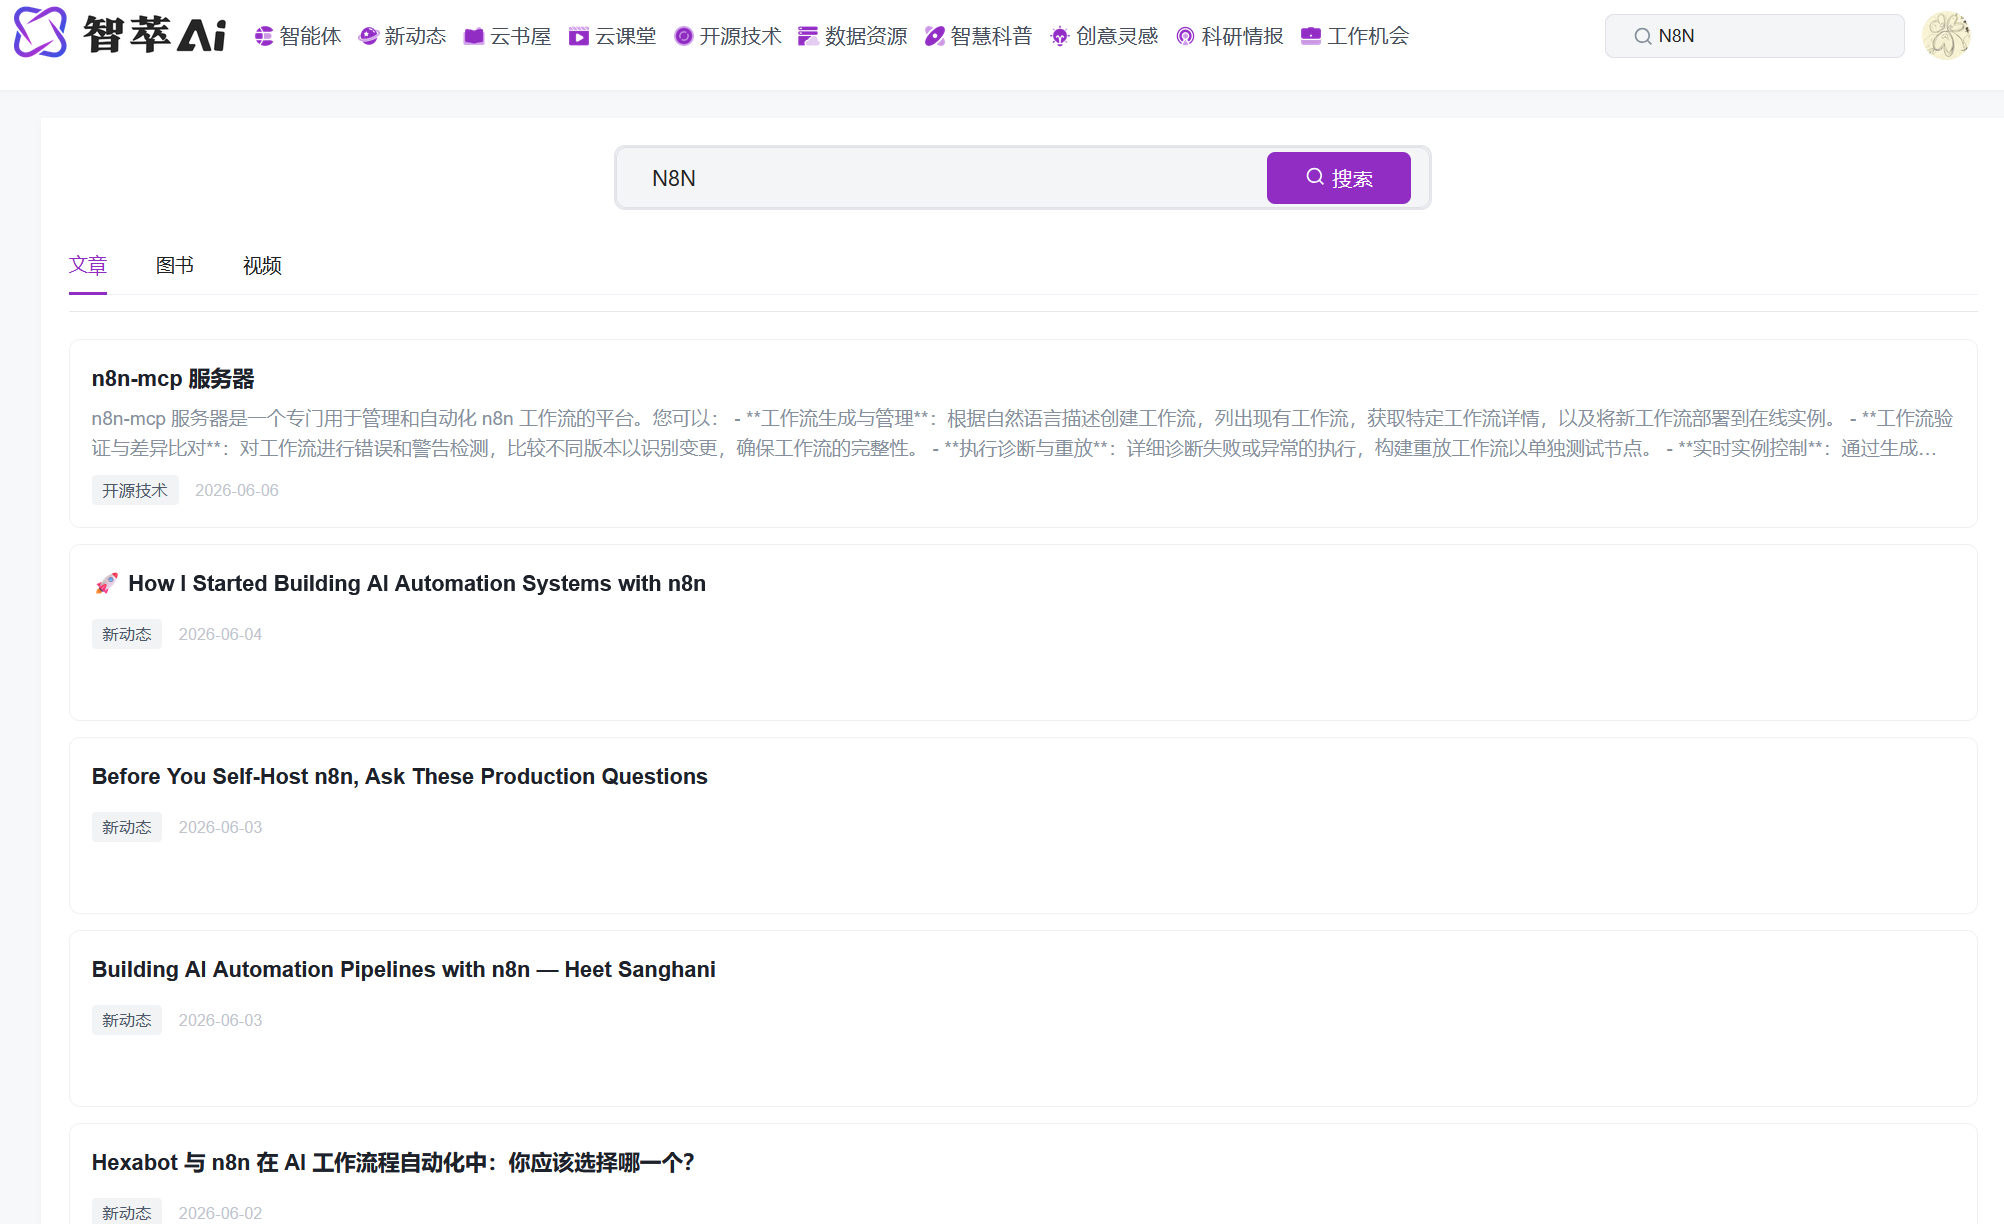
Task: Open the user avatar in header
Action: click(x=1946, y=36)
